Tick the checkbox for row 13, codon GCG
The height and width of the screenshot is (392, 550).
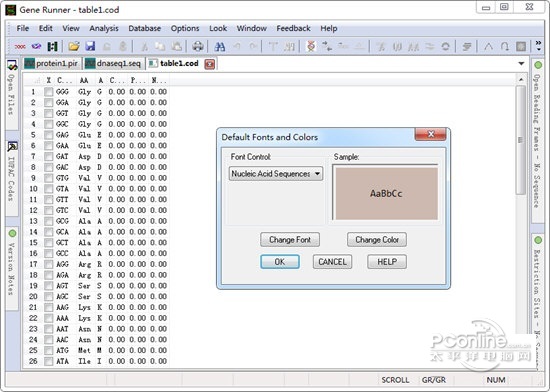[x=48, y=222]
